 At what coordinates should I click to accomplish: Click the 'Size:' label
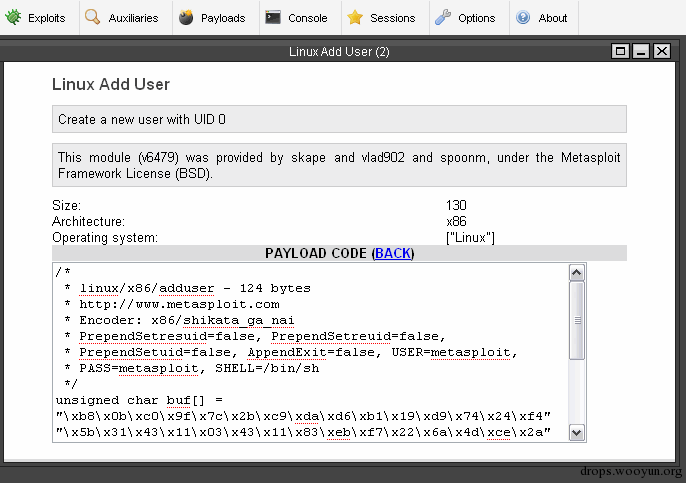click(x=66, y=205)
